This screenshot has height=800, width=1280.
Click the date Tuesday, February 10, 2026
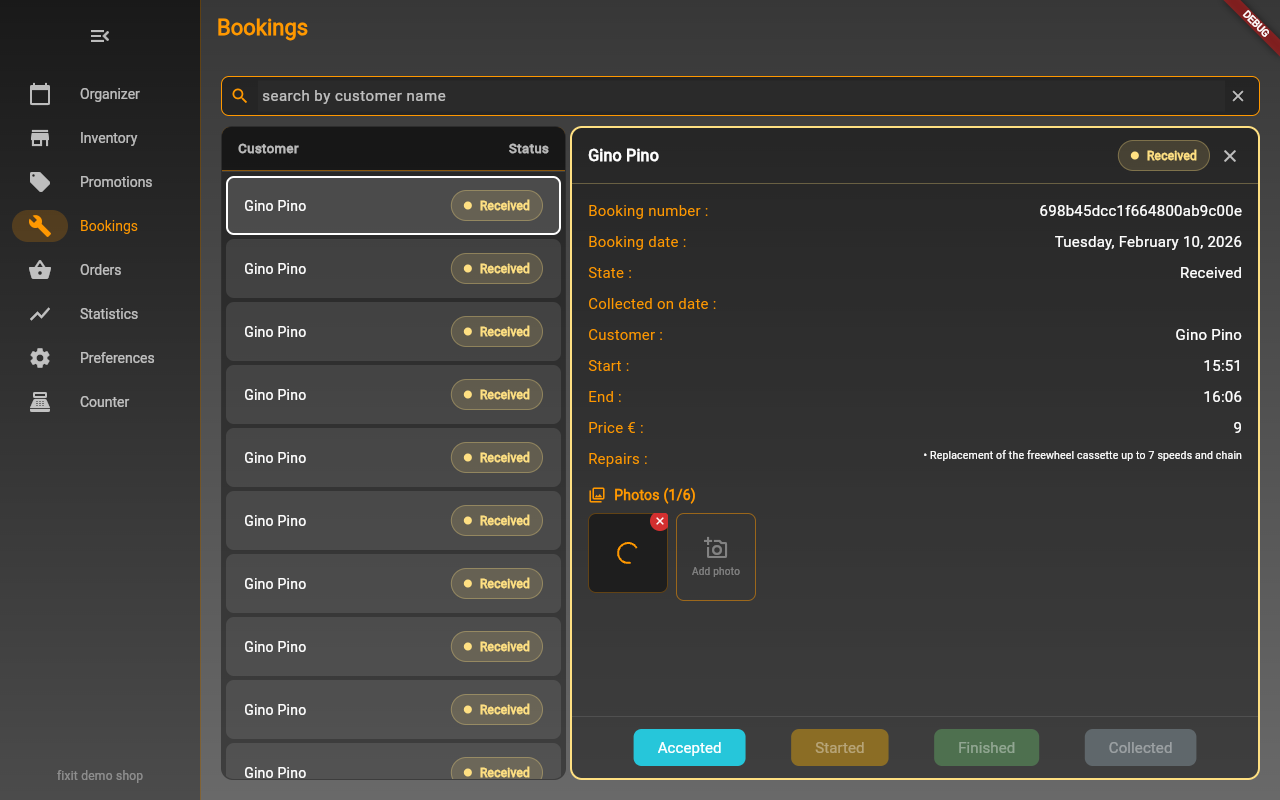(x=1148, y=242)
